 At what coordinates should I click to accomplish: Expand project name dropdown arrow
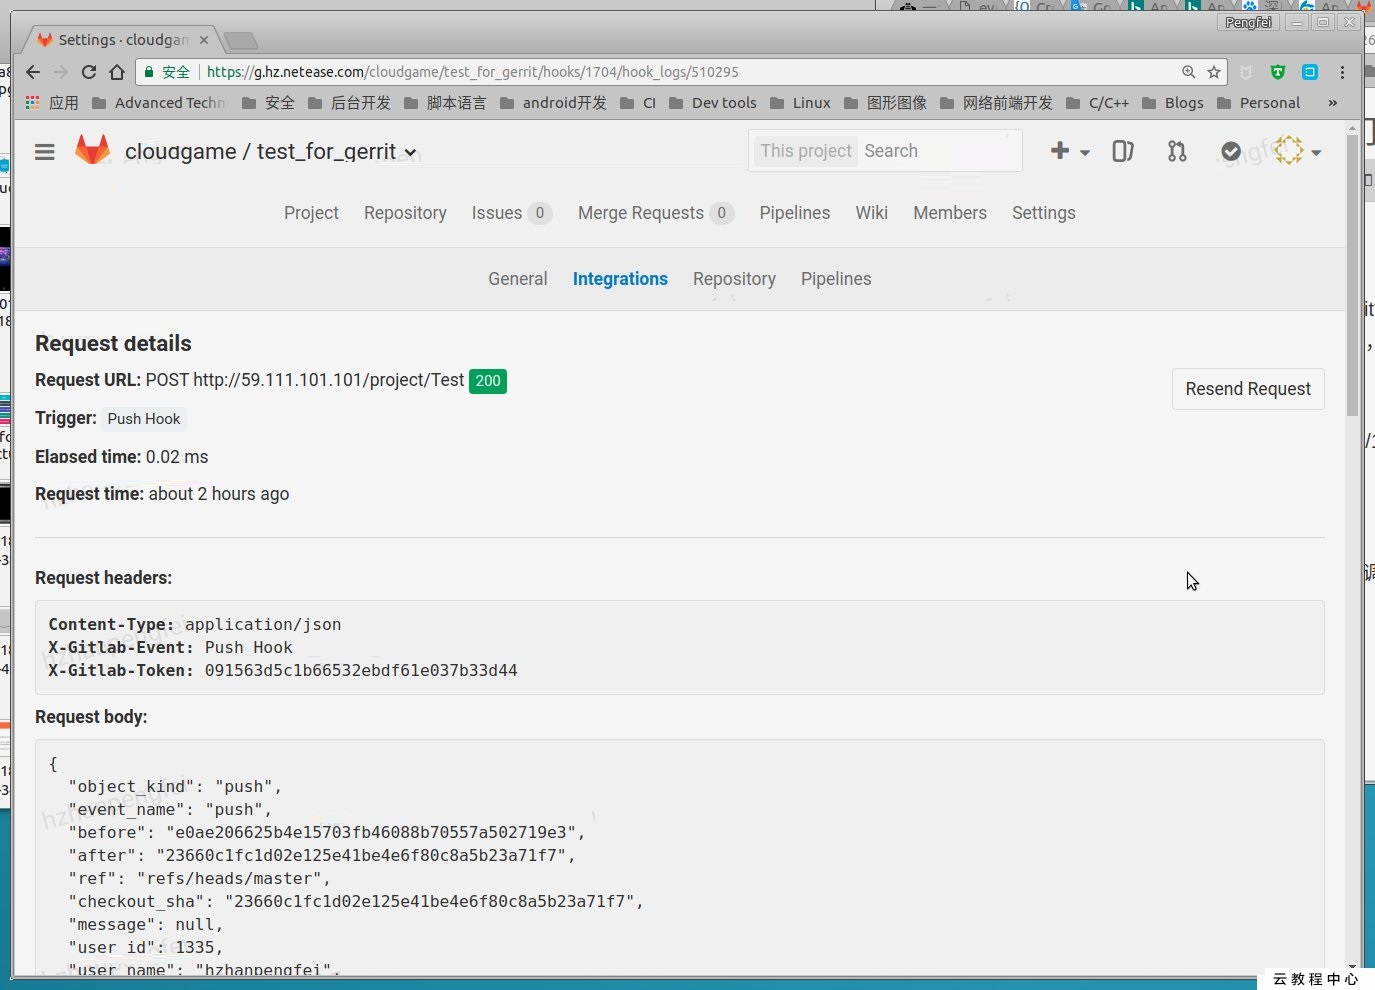pyautogui.click(x=410, y=153)
